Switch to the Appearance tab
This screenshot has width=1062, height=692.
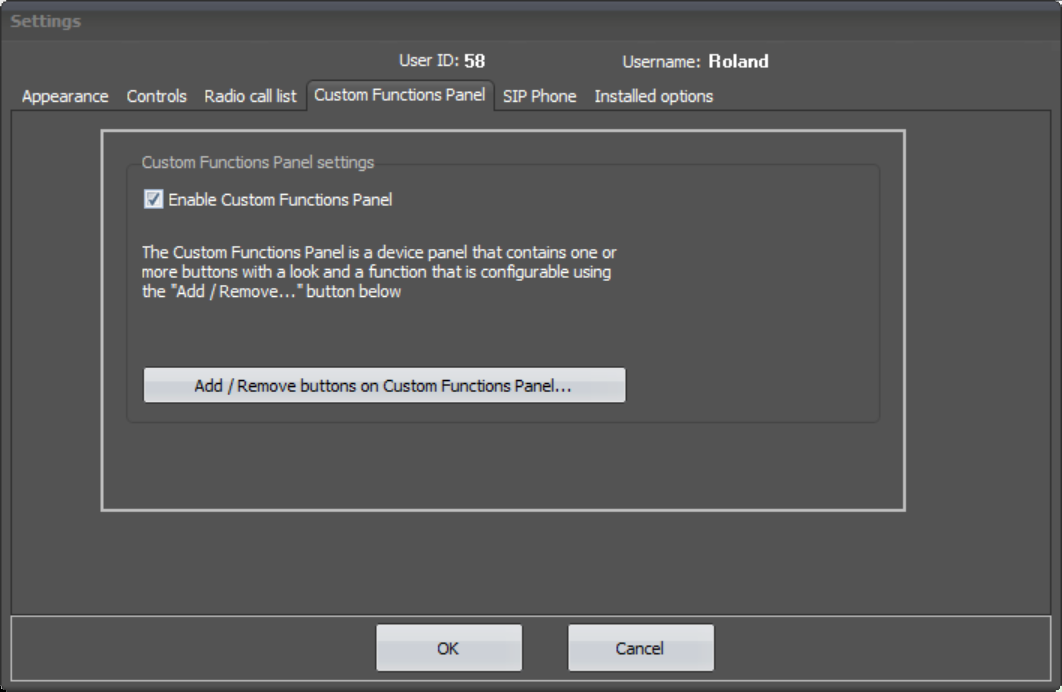pos(65,96)
